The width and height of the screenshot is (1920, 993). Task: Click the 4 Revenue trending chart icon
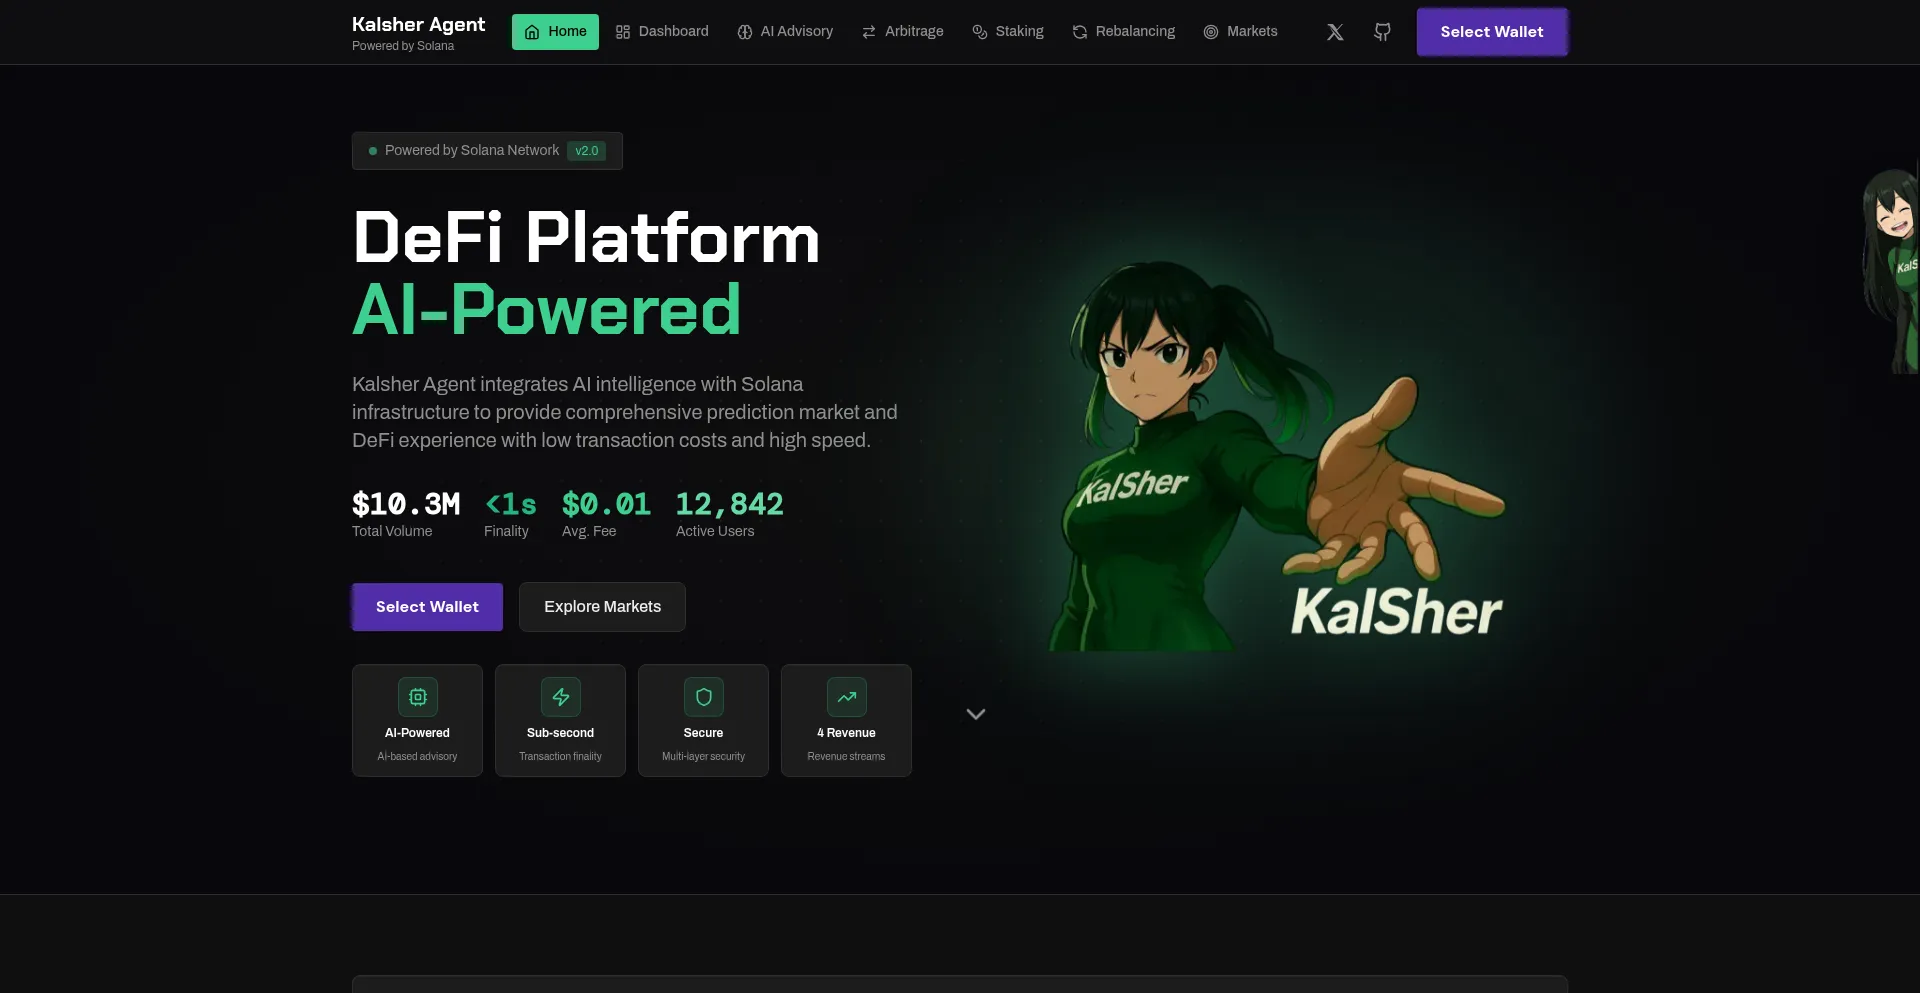pos(846,698)
